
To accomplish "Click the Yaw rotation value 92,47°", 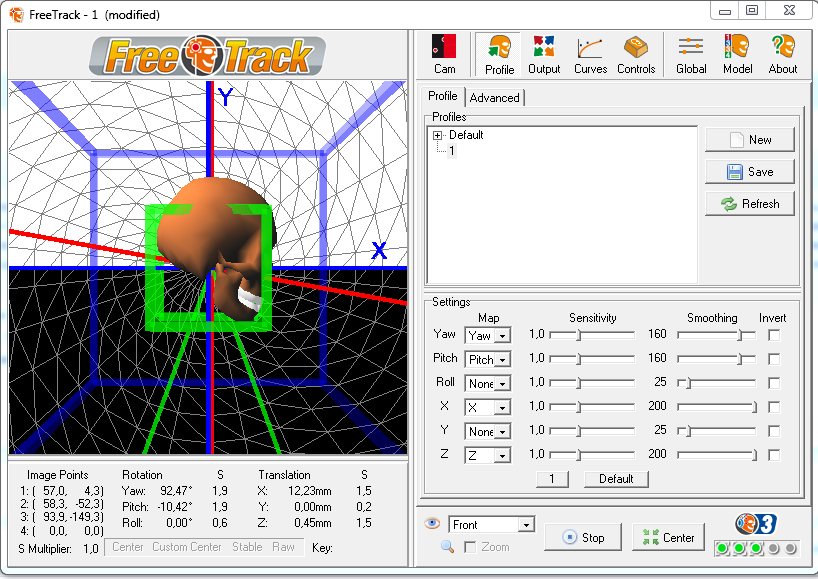I will 176,491.
